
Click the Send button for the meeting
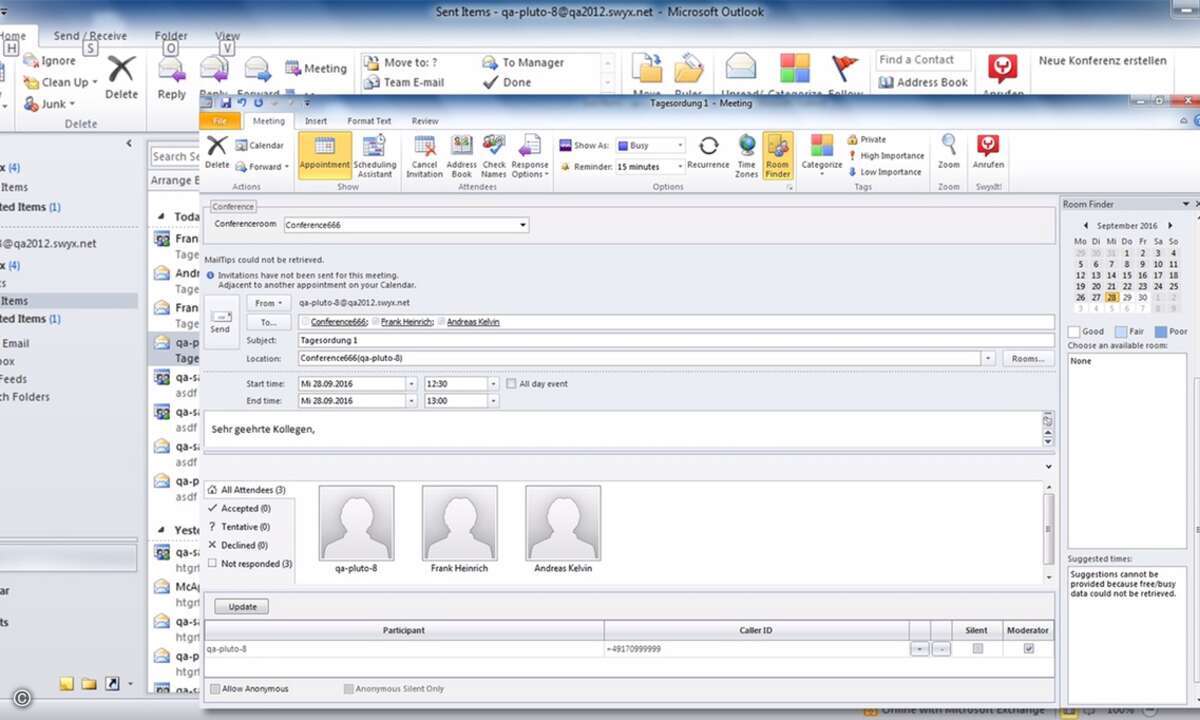click(x=221, y=321)
